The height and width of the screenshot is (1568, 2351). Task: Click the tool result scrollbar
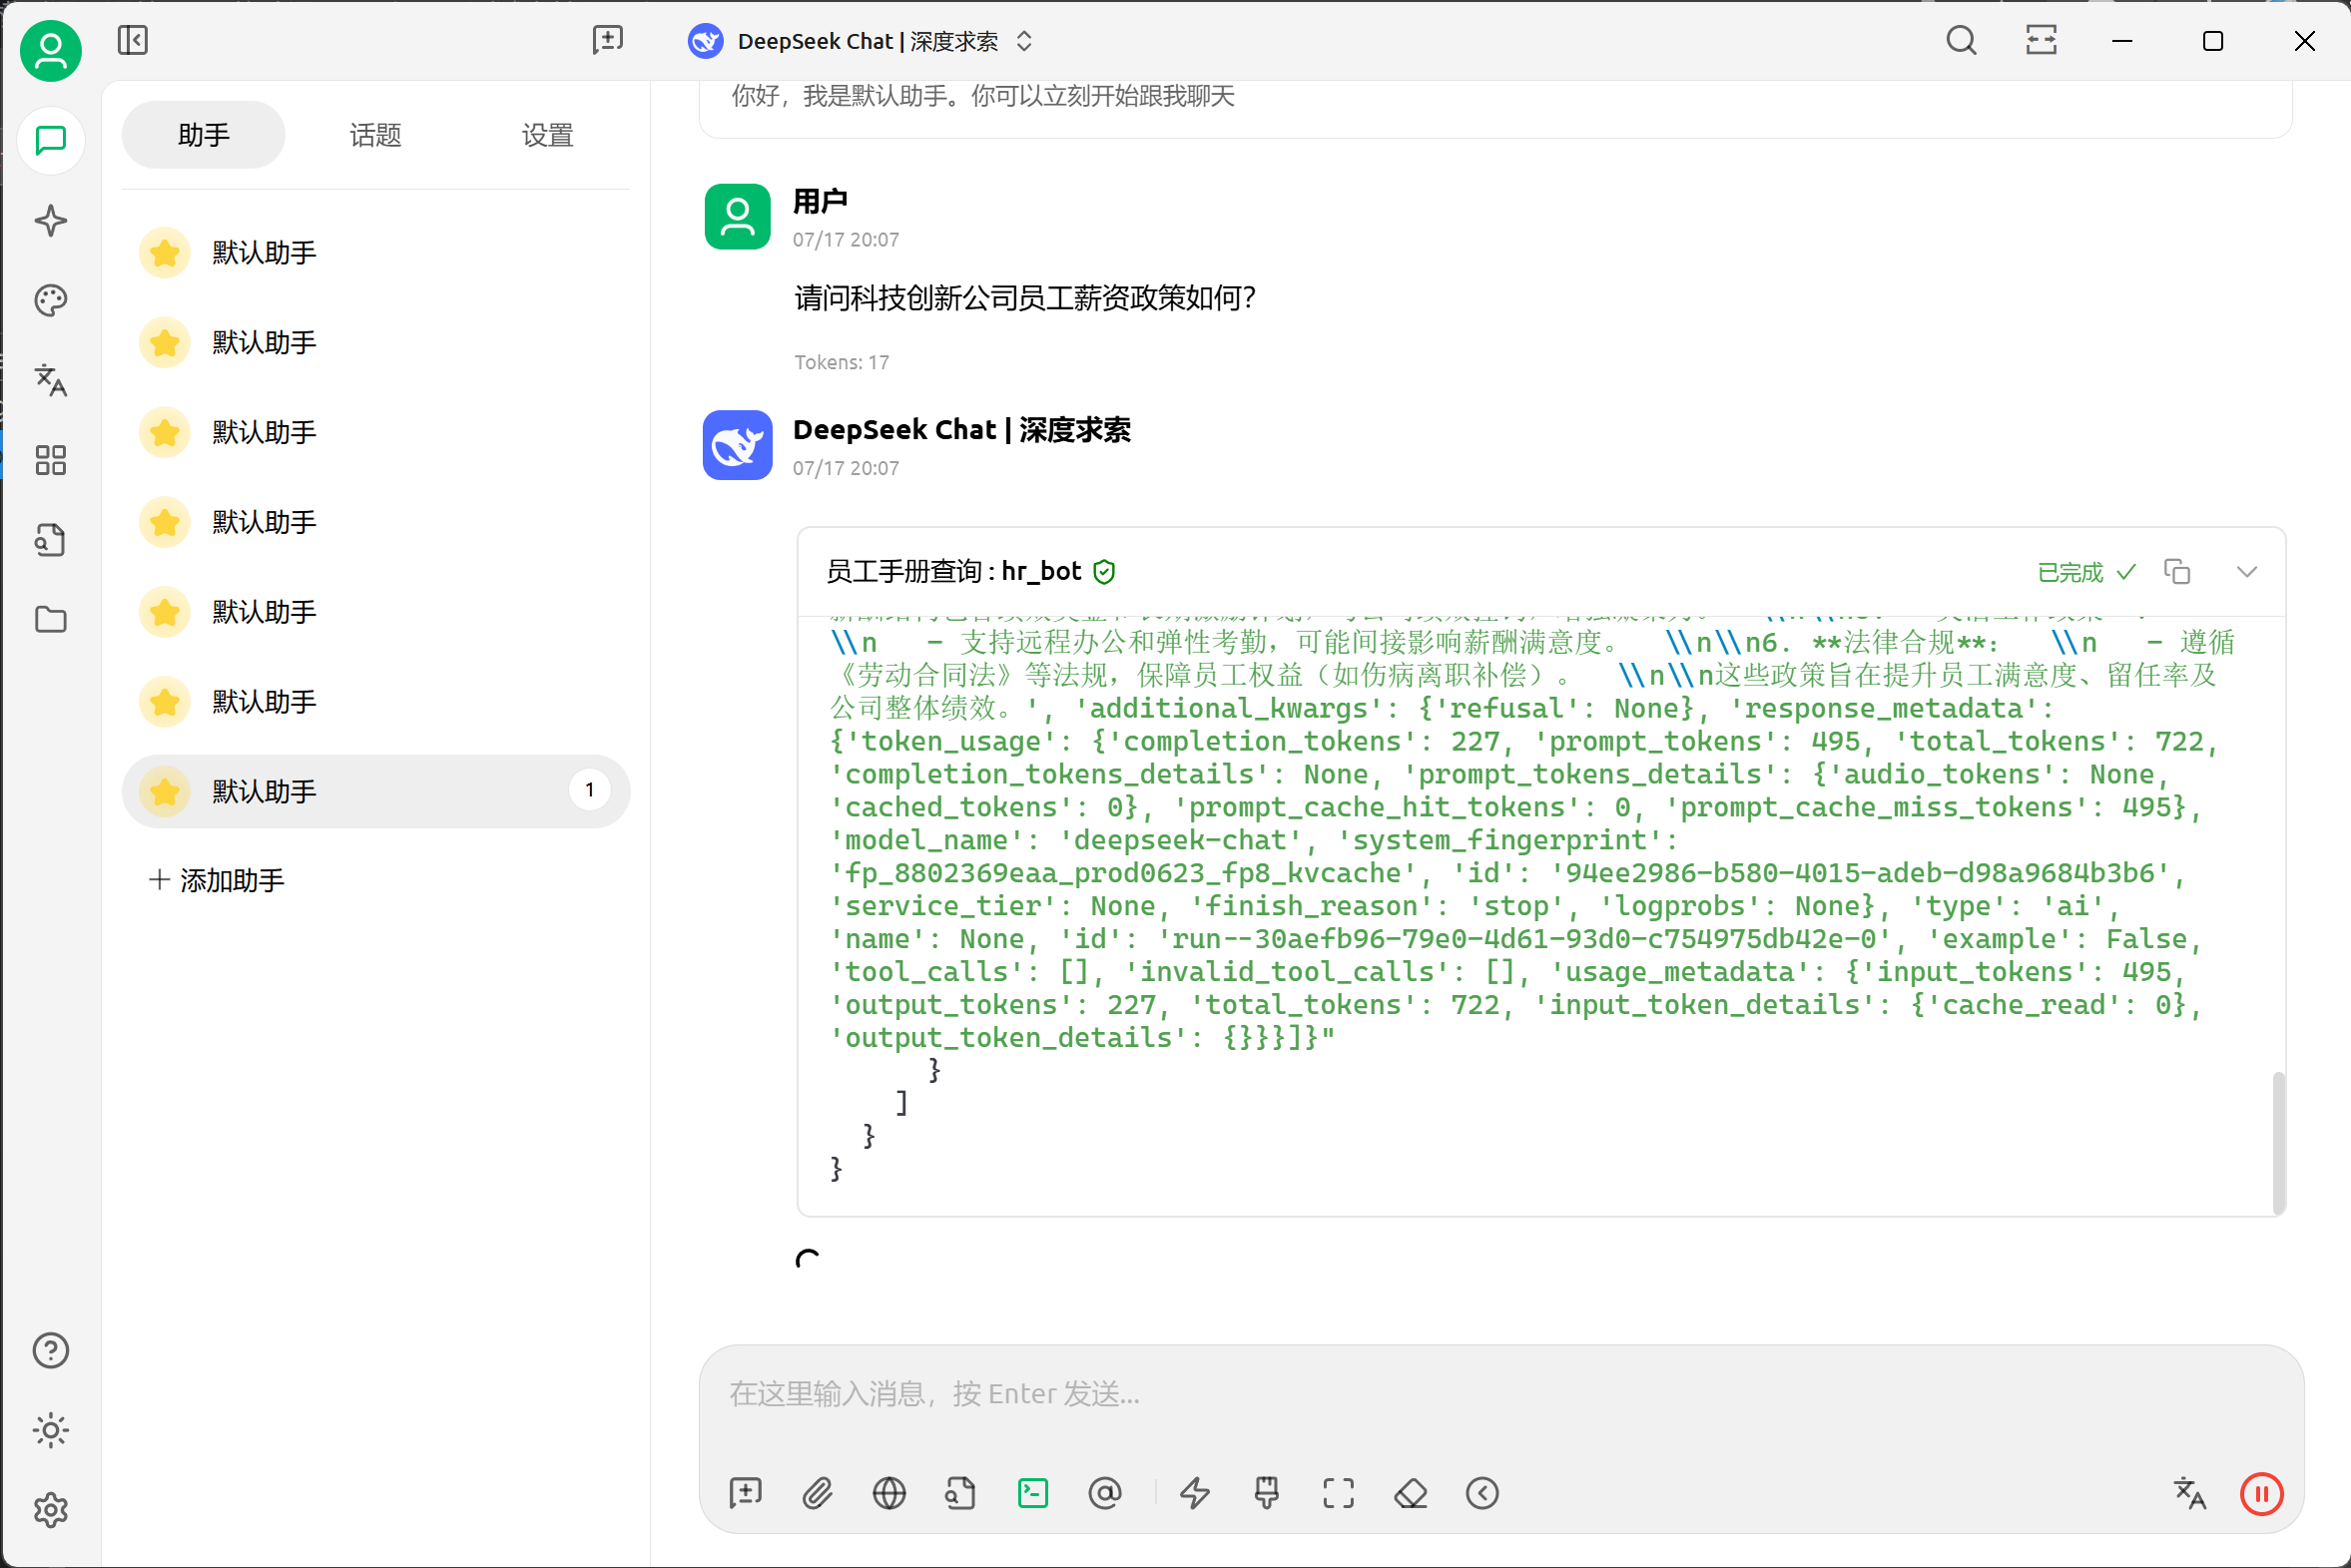[x=2278, y=1143]
